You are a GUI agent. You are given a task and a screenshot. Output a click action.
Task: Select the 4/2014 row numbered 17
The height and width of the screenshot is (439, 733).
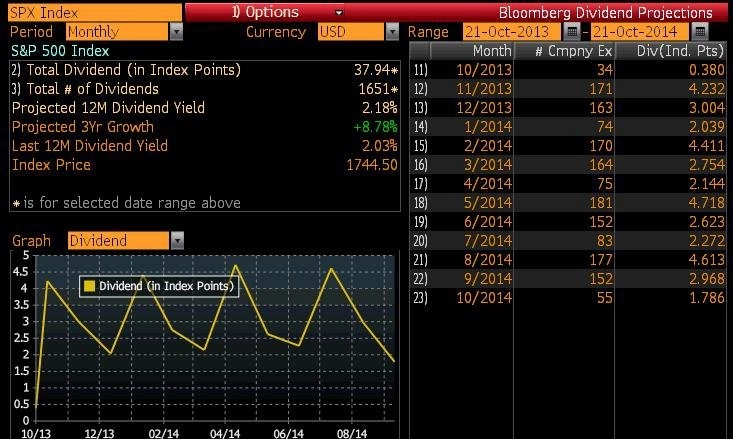[568, 184]
